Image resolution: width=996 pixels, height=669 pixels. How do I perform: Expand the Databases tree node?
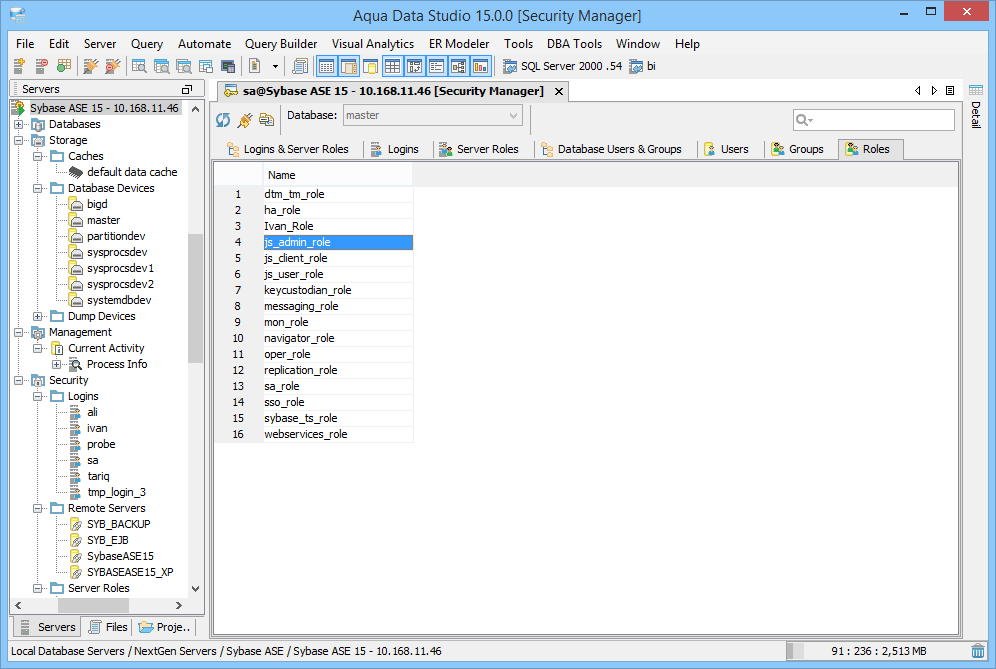(19, 125)
